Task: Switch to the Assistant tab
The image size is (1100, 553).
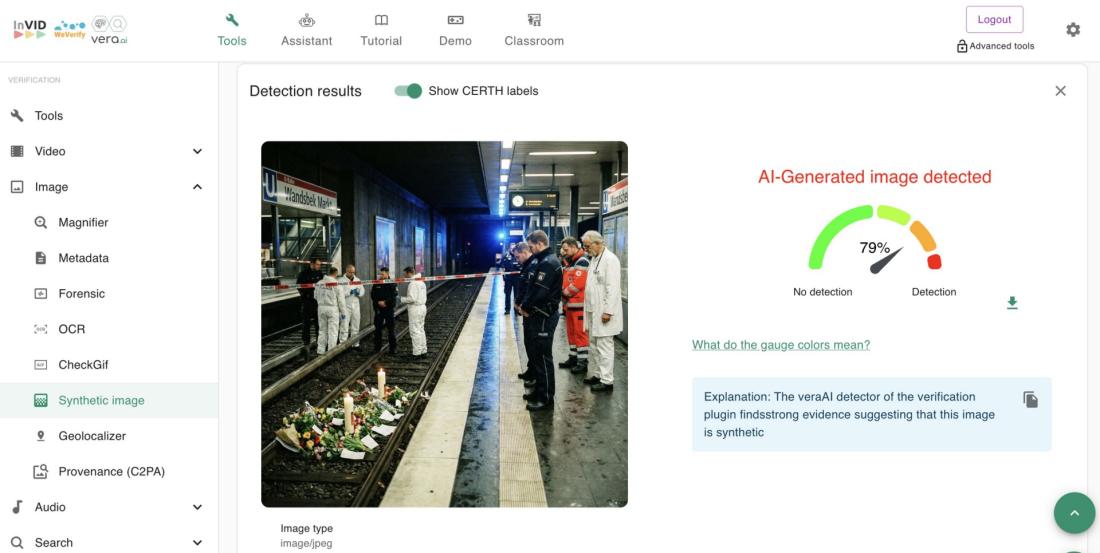Action: click(x=306, y=30)
